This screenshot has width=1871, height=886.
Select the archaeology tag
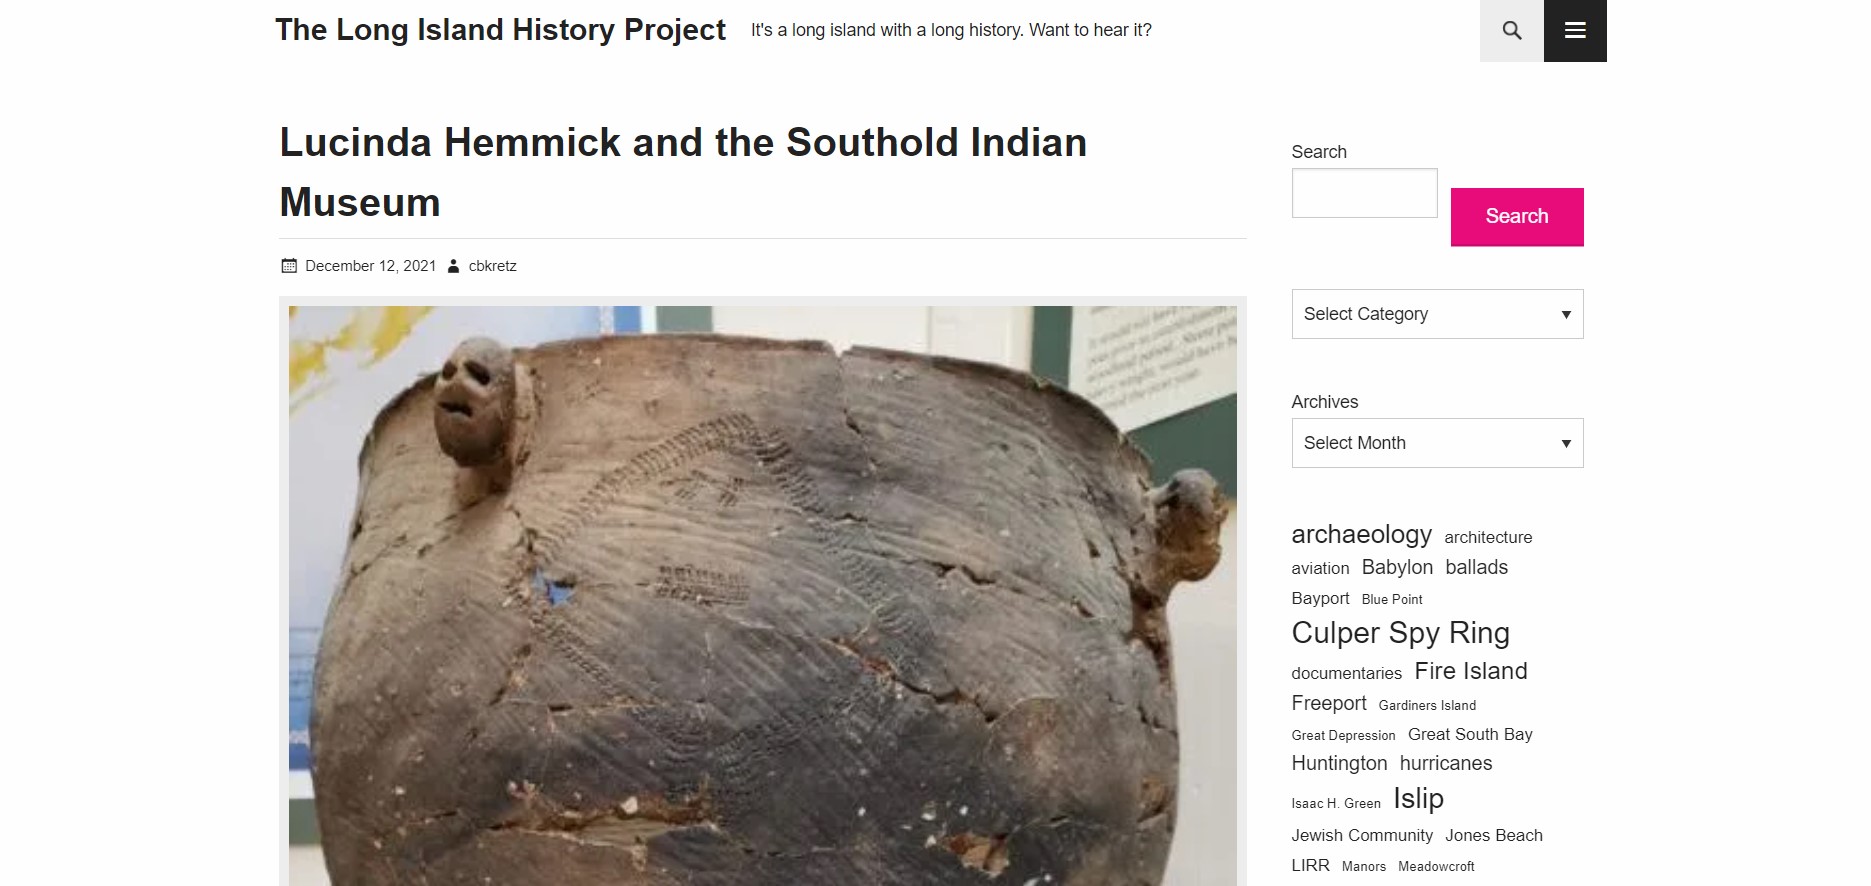(x=1361, y=534)
